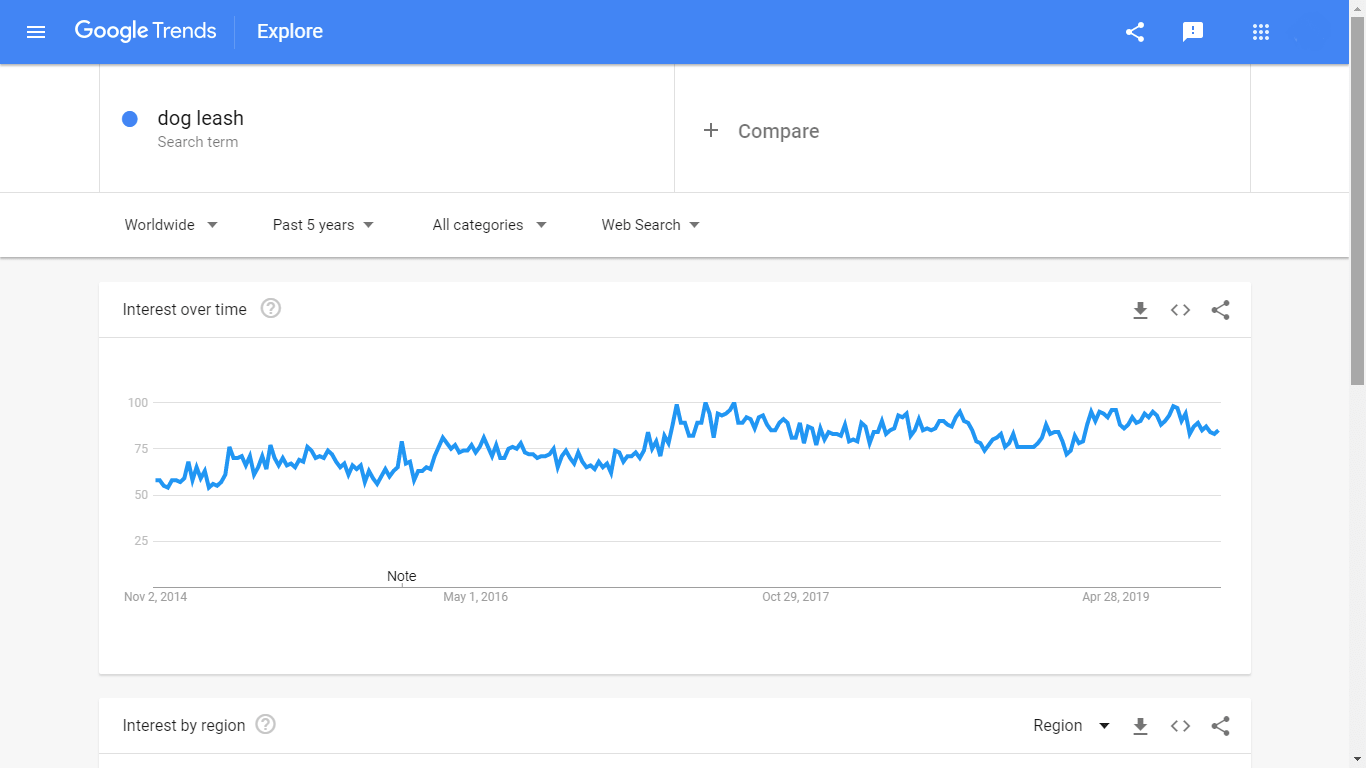Open the All categories dropdown
This screenshot has width=1366, height=768.
(x=489, y=225)
